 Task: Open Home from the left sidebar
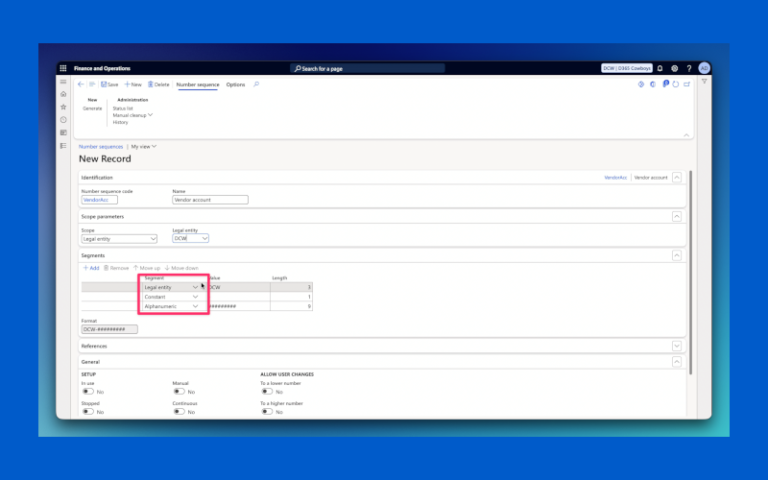[63, 94]
